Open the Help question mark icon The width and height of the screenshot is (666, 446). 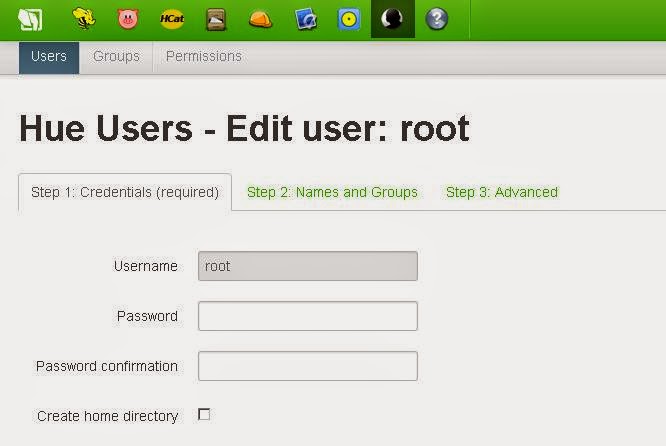(437, 19)
